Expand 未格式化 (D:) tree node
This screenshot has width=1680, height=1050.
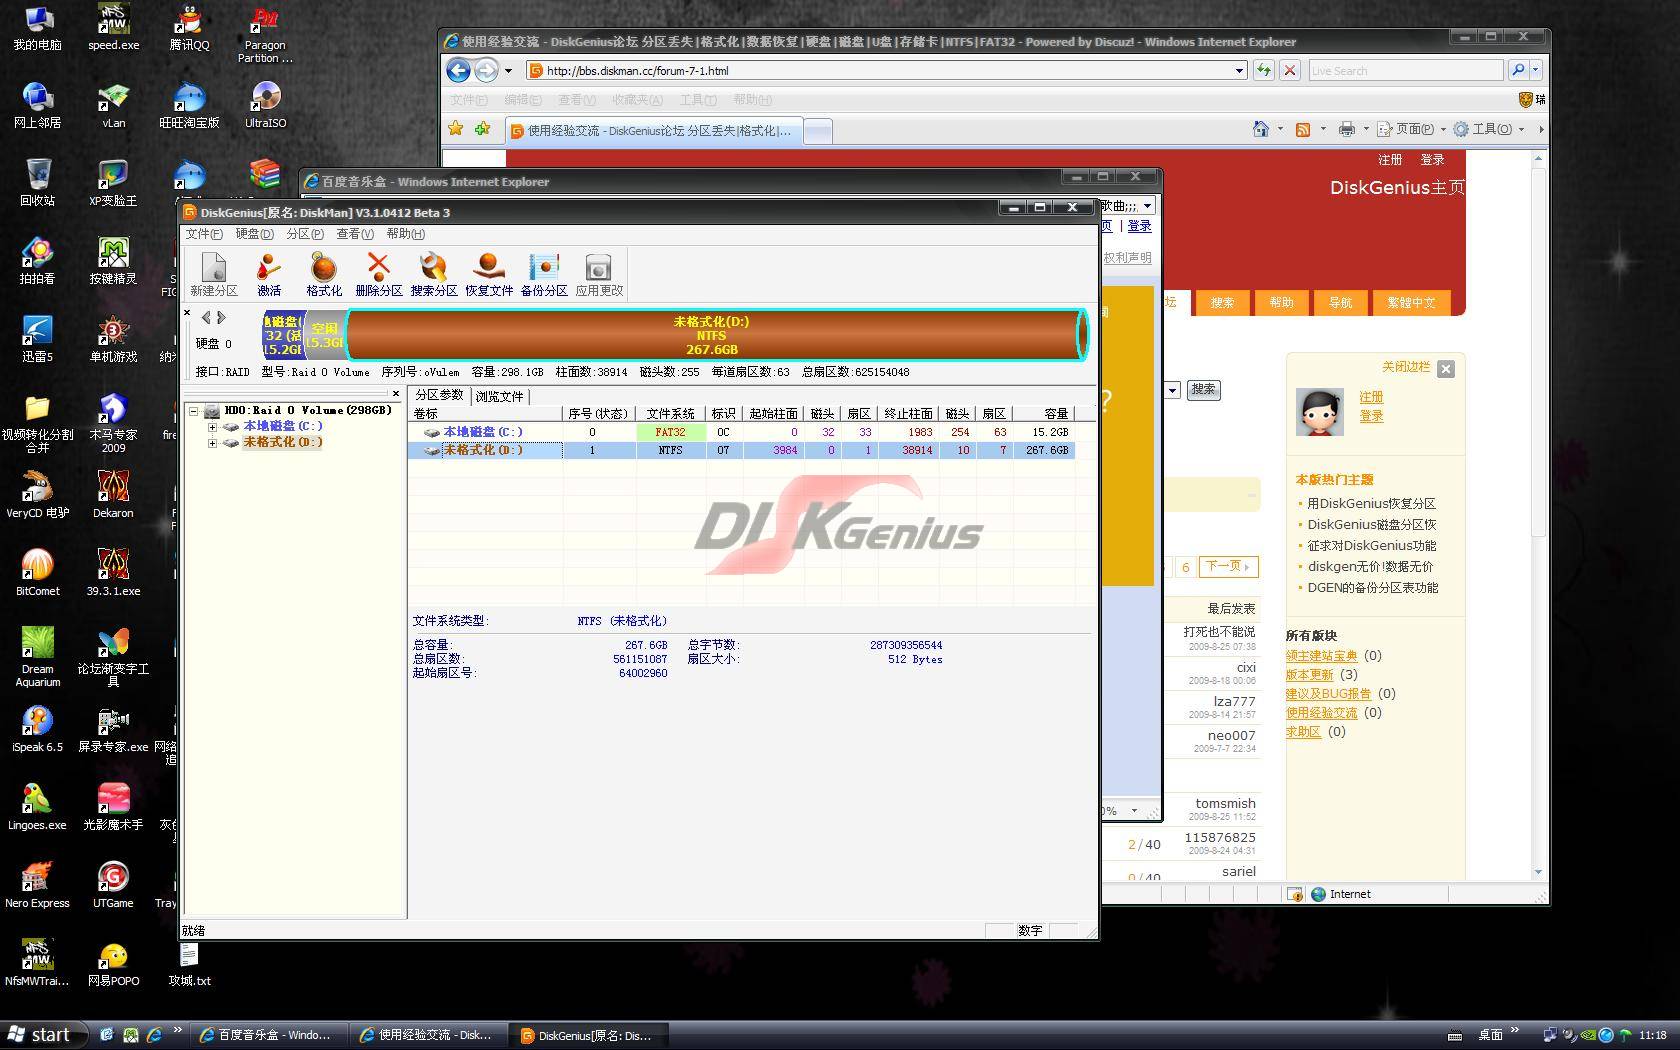coord(212,442)
